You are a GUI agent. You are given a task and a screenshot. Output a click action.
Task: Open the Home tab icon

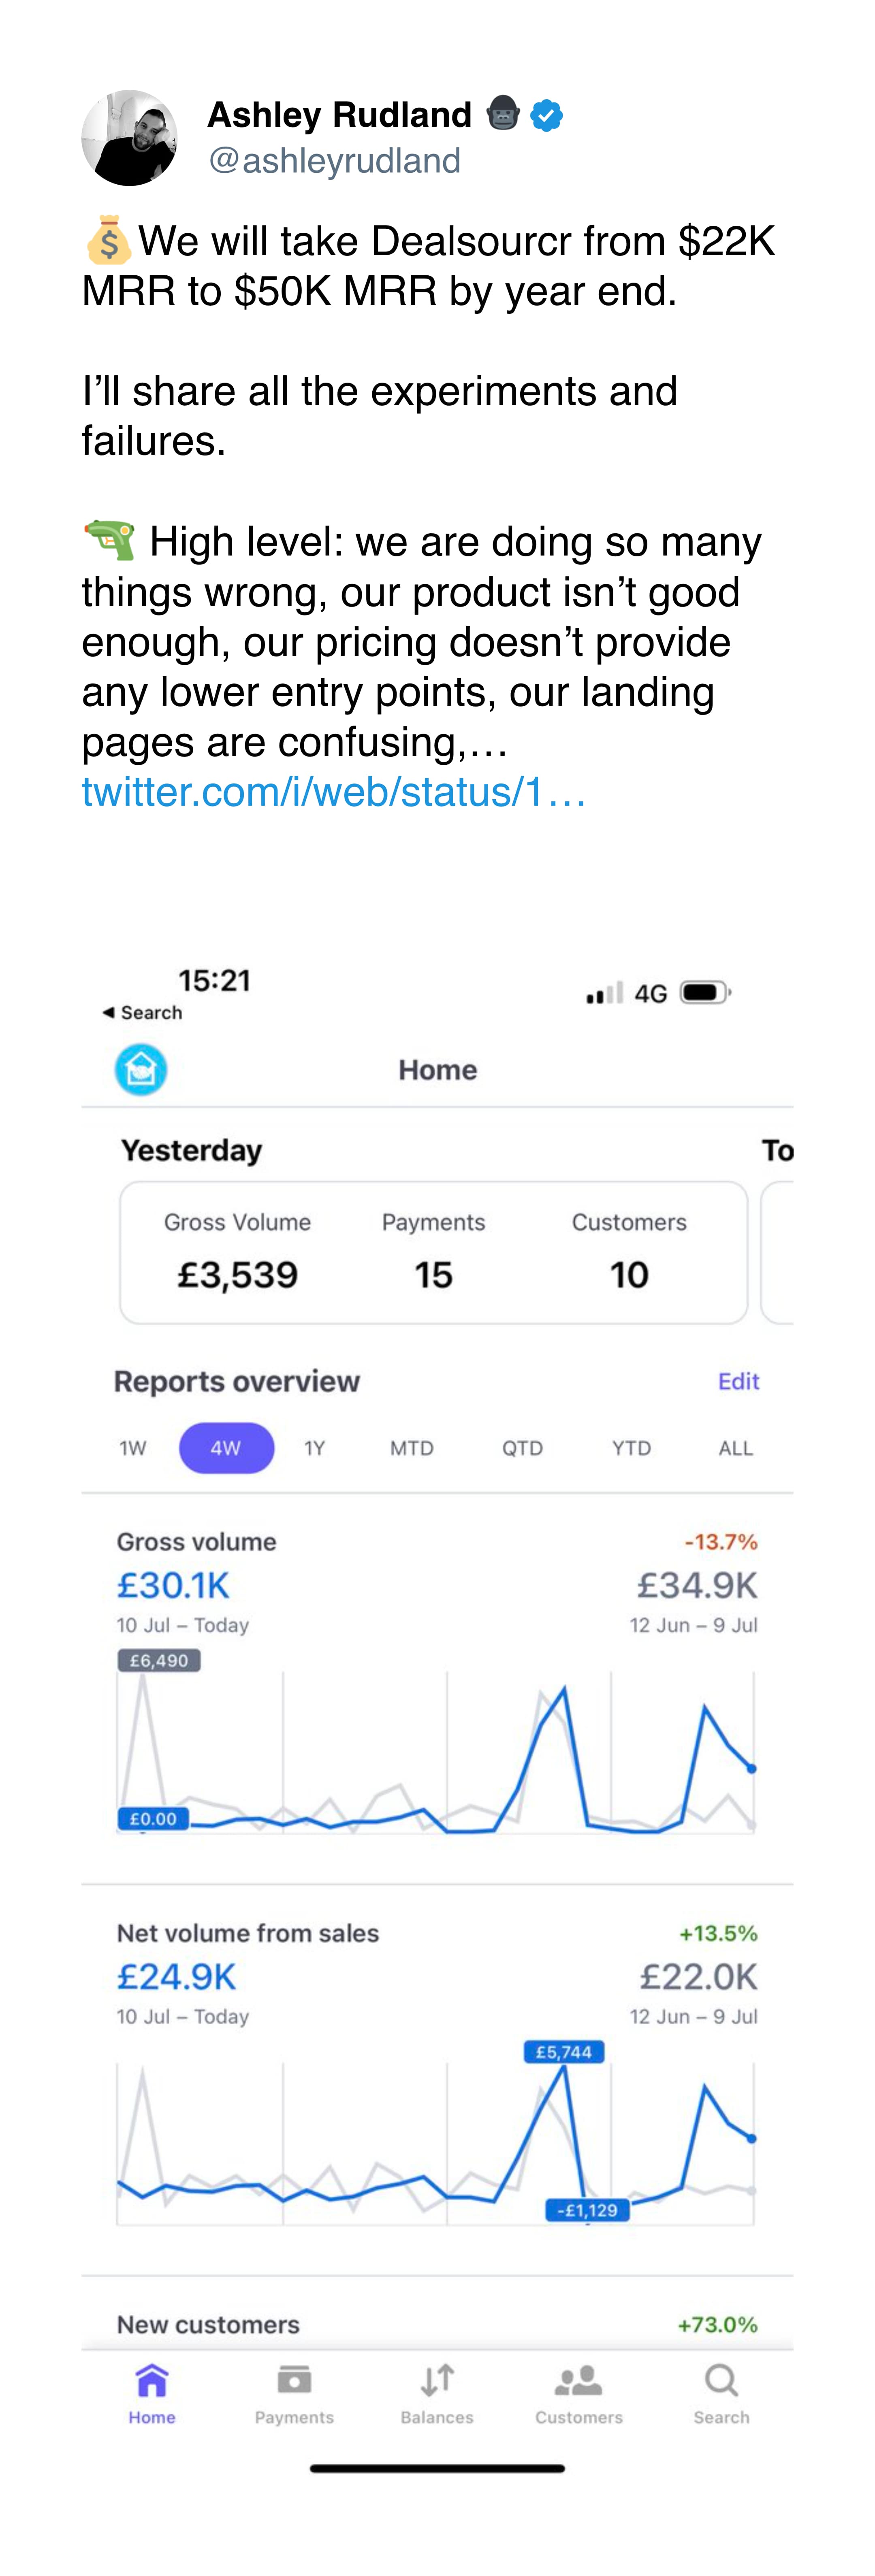pyautogui.click(x=152, y=2382)
